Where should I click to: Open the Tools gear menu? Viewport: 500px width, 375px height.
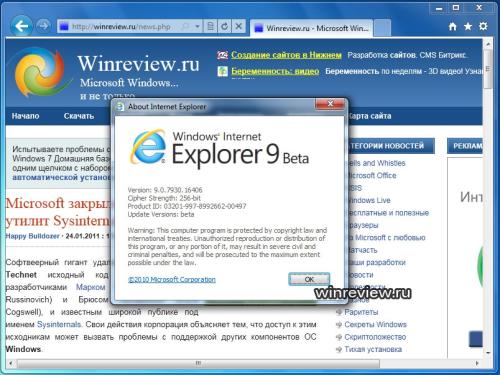(483, 26)
